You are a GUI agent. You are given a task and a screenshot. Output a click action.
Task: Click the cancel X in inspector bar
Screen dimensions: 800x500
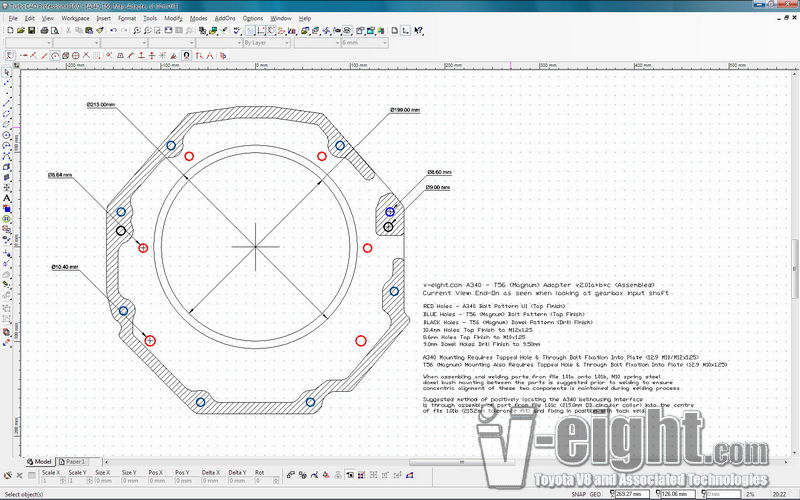pos(19,475)
